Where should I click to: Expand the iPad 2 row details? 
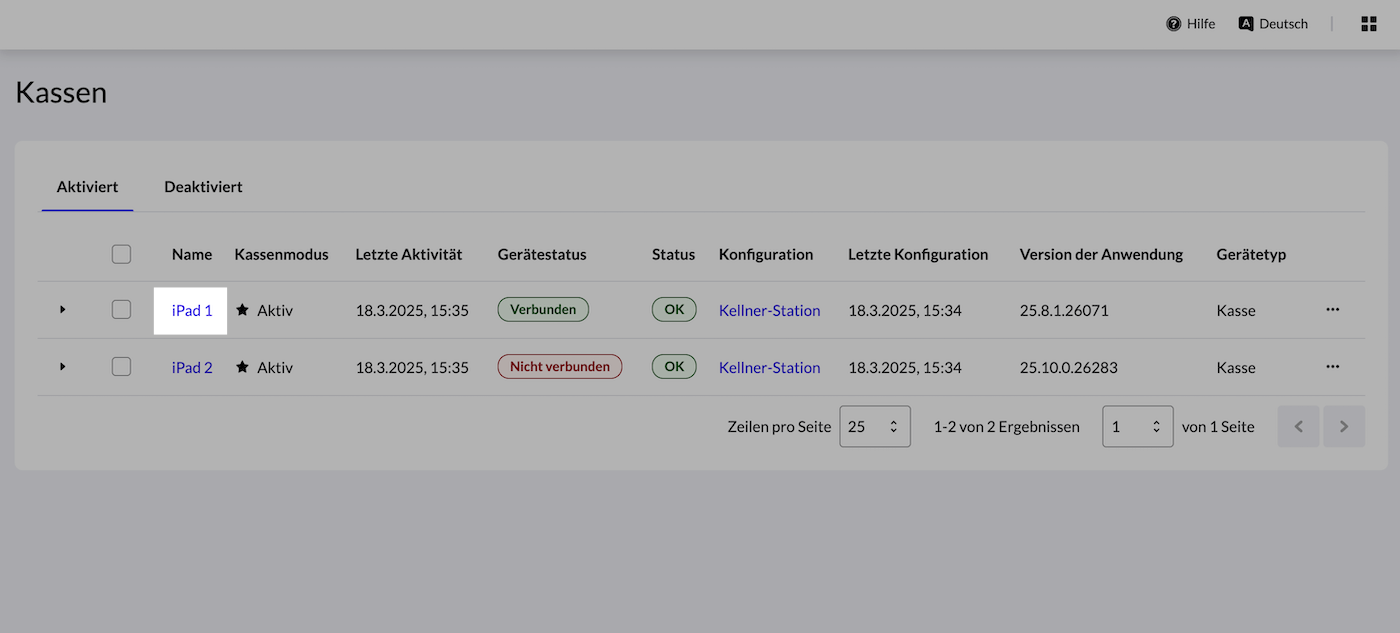[x=62, y=367]
